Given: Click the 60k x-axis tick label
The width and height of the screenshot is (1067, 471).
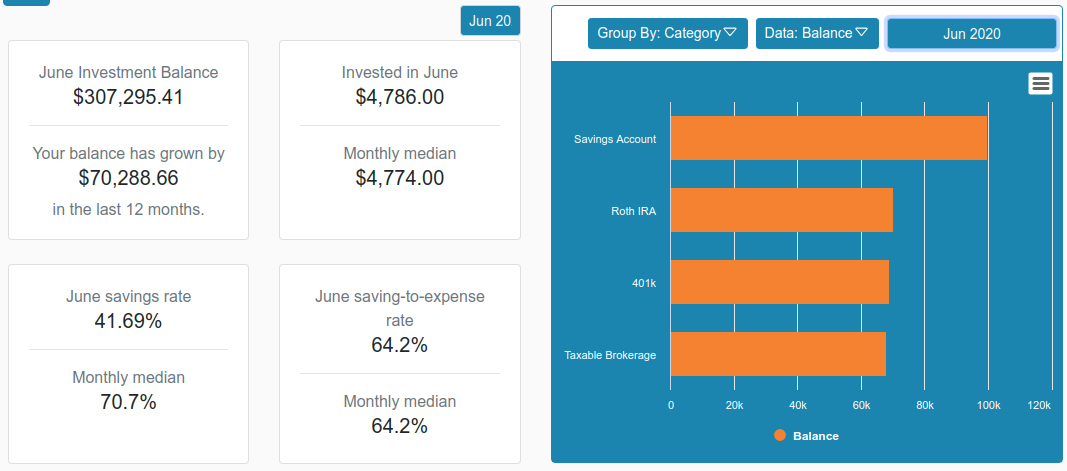Looking at the screenshot, I should [x=861, y=406].
